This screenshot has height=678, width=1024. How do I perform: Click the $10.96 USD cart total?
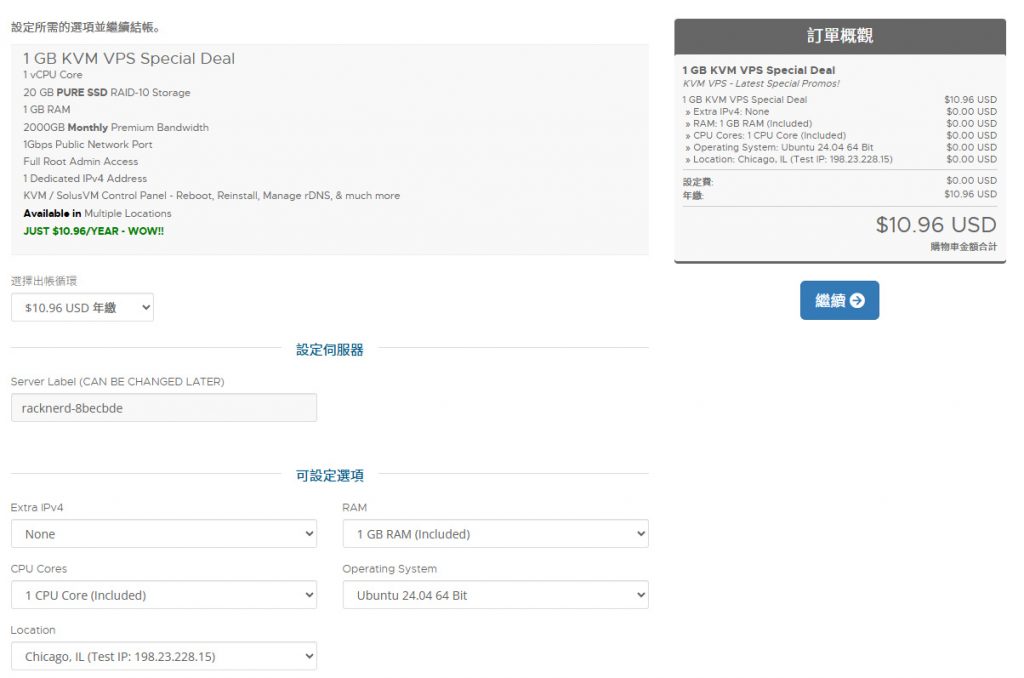[936, 225]
